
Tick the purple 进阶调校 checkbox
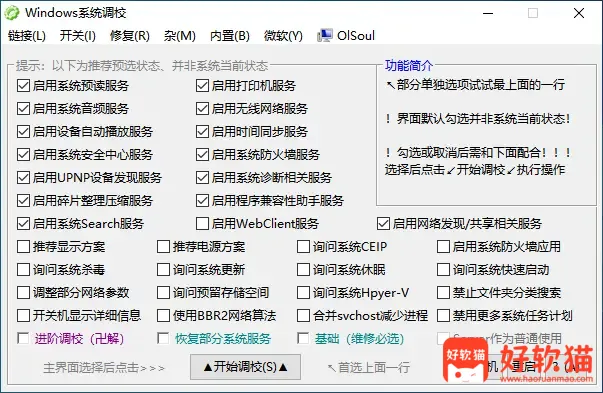[x=23, y=339]
